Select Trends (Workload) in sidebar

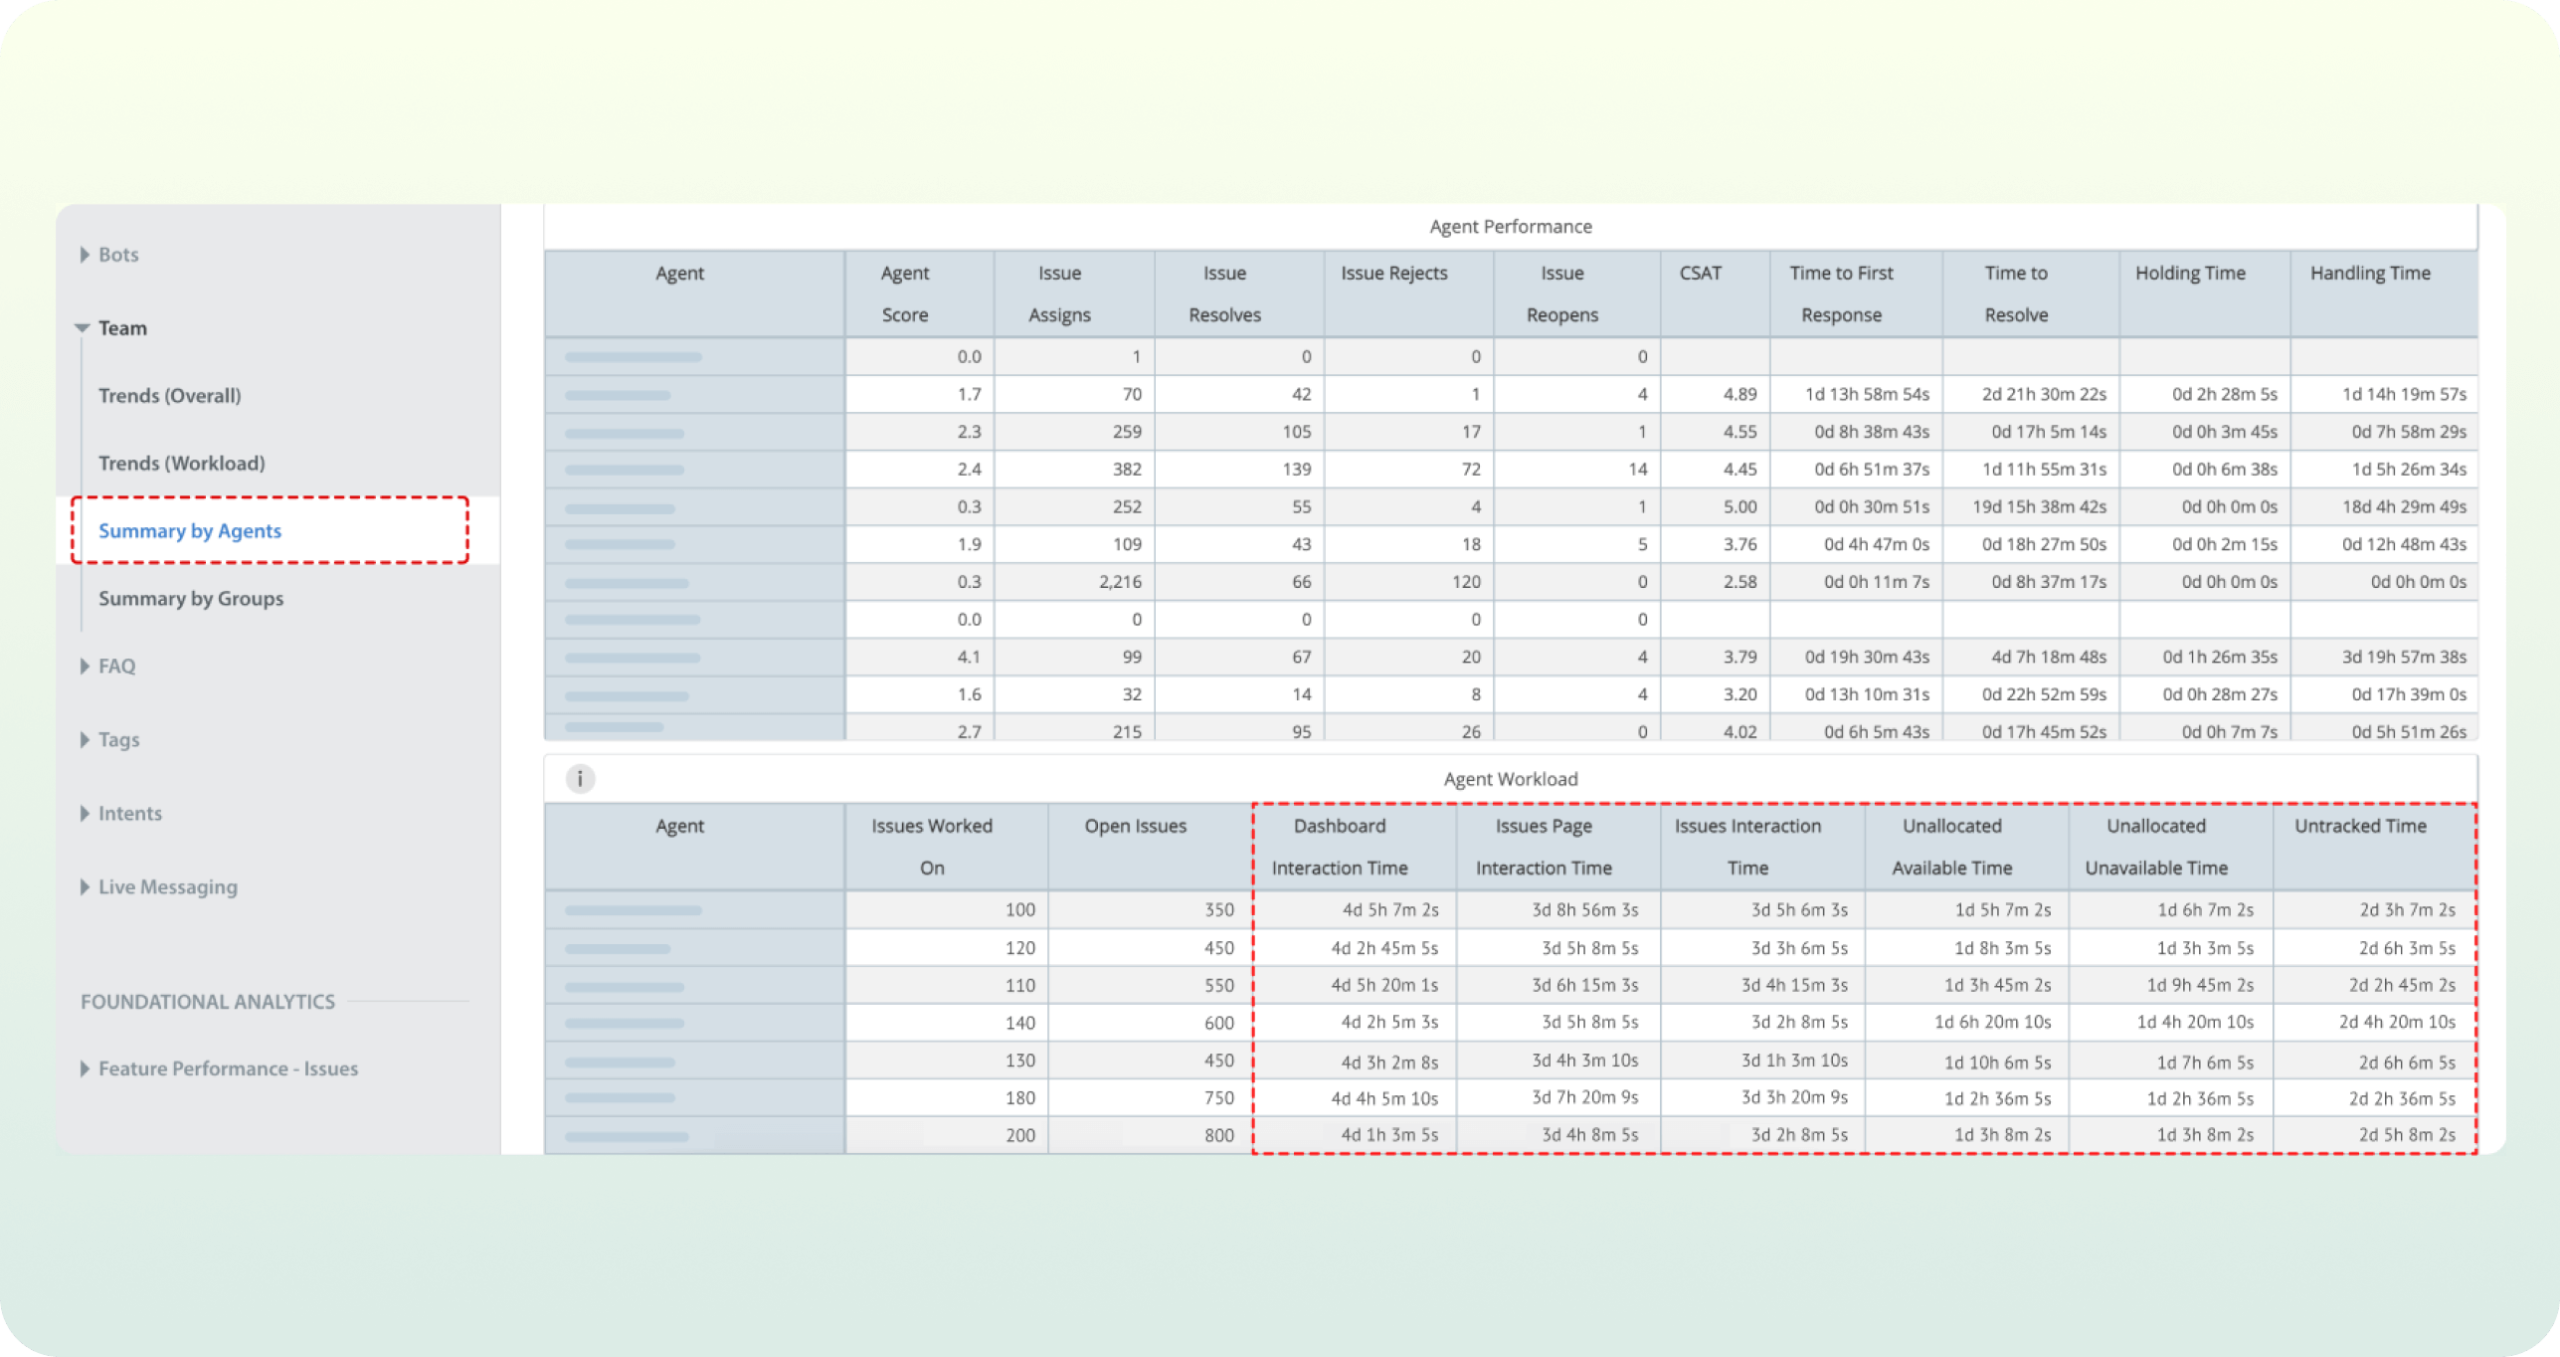[x=181, y=463]
